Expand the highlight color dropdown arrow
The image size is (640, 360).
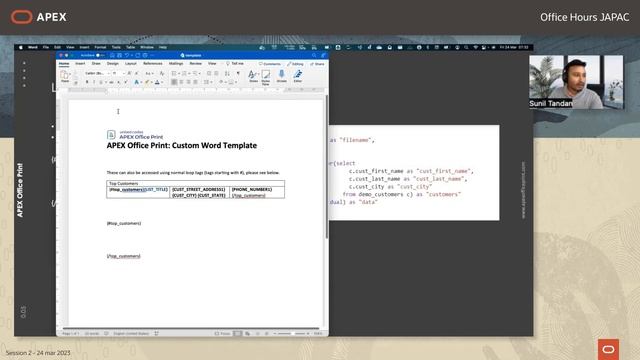(151, 82)
